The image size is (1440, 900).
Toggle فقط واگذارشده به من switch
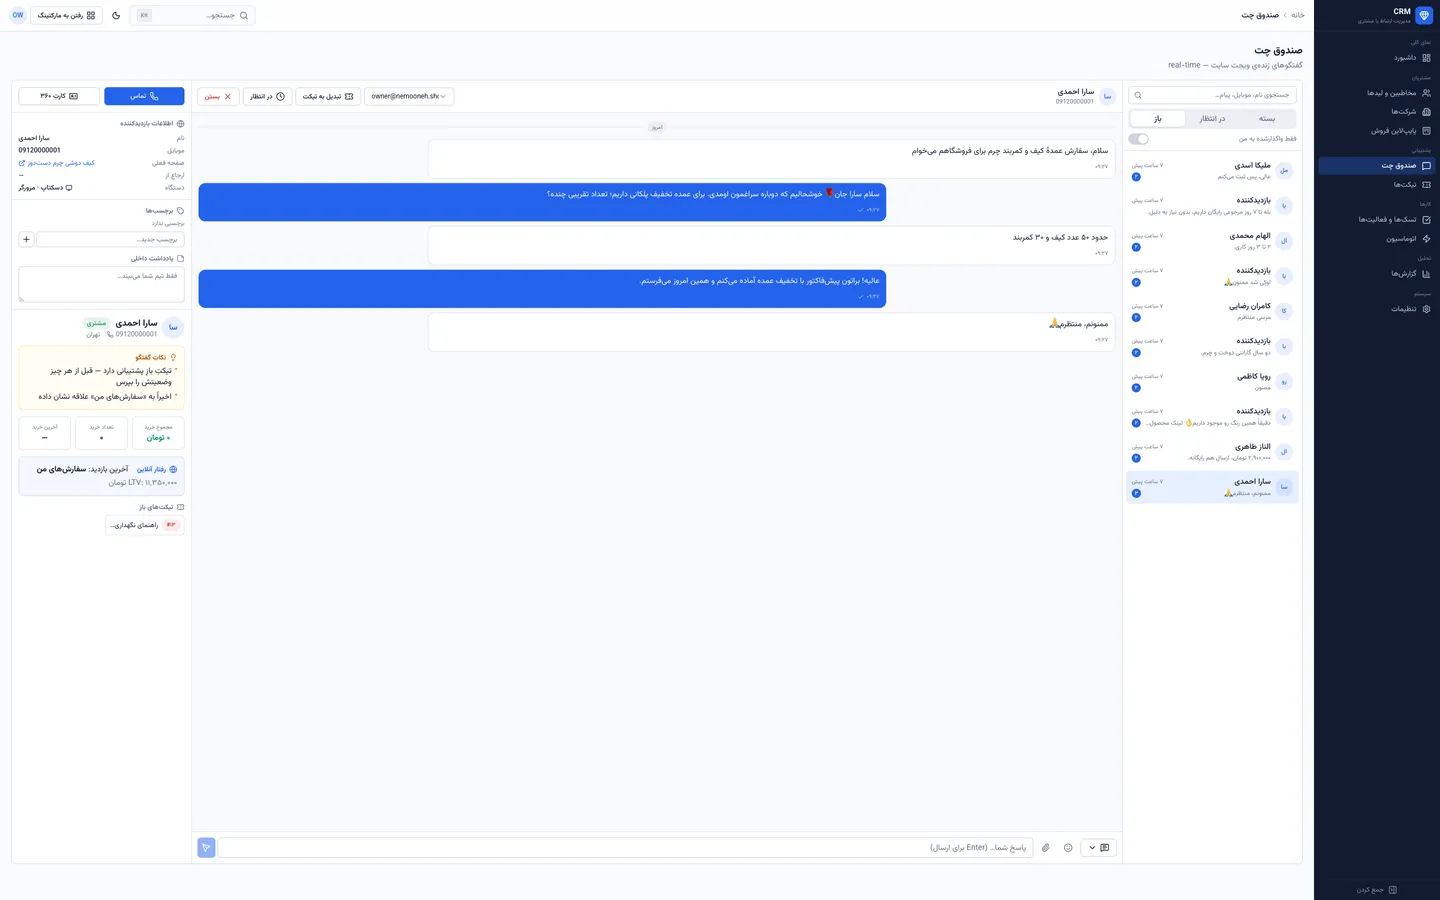click(x=1139, y=139)
